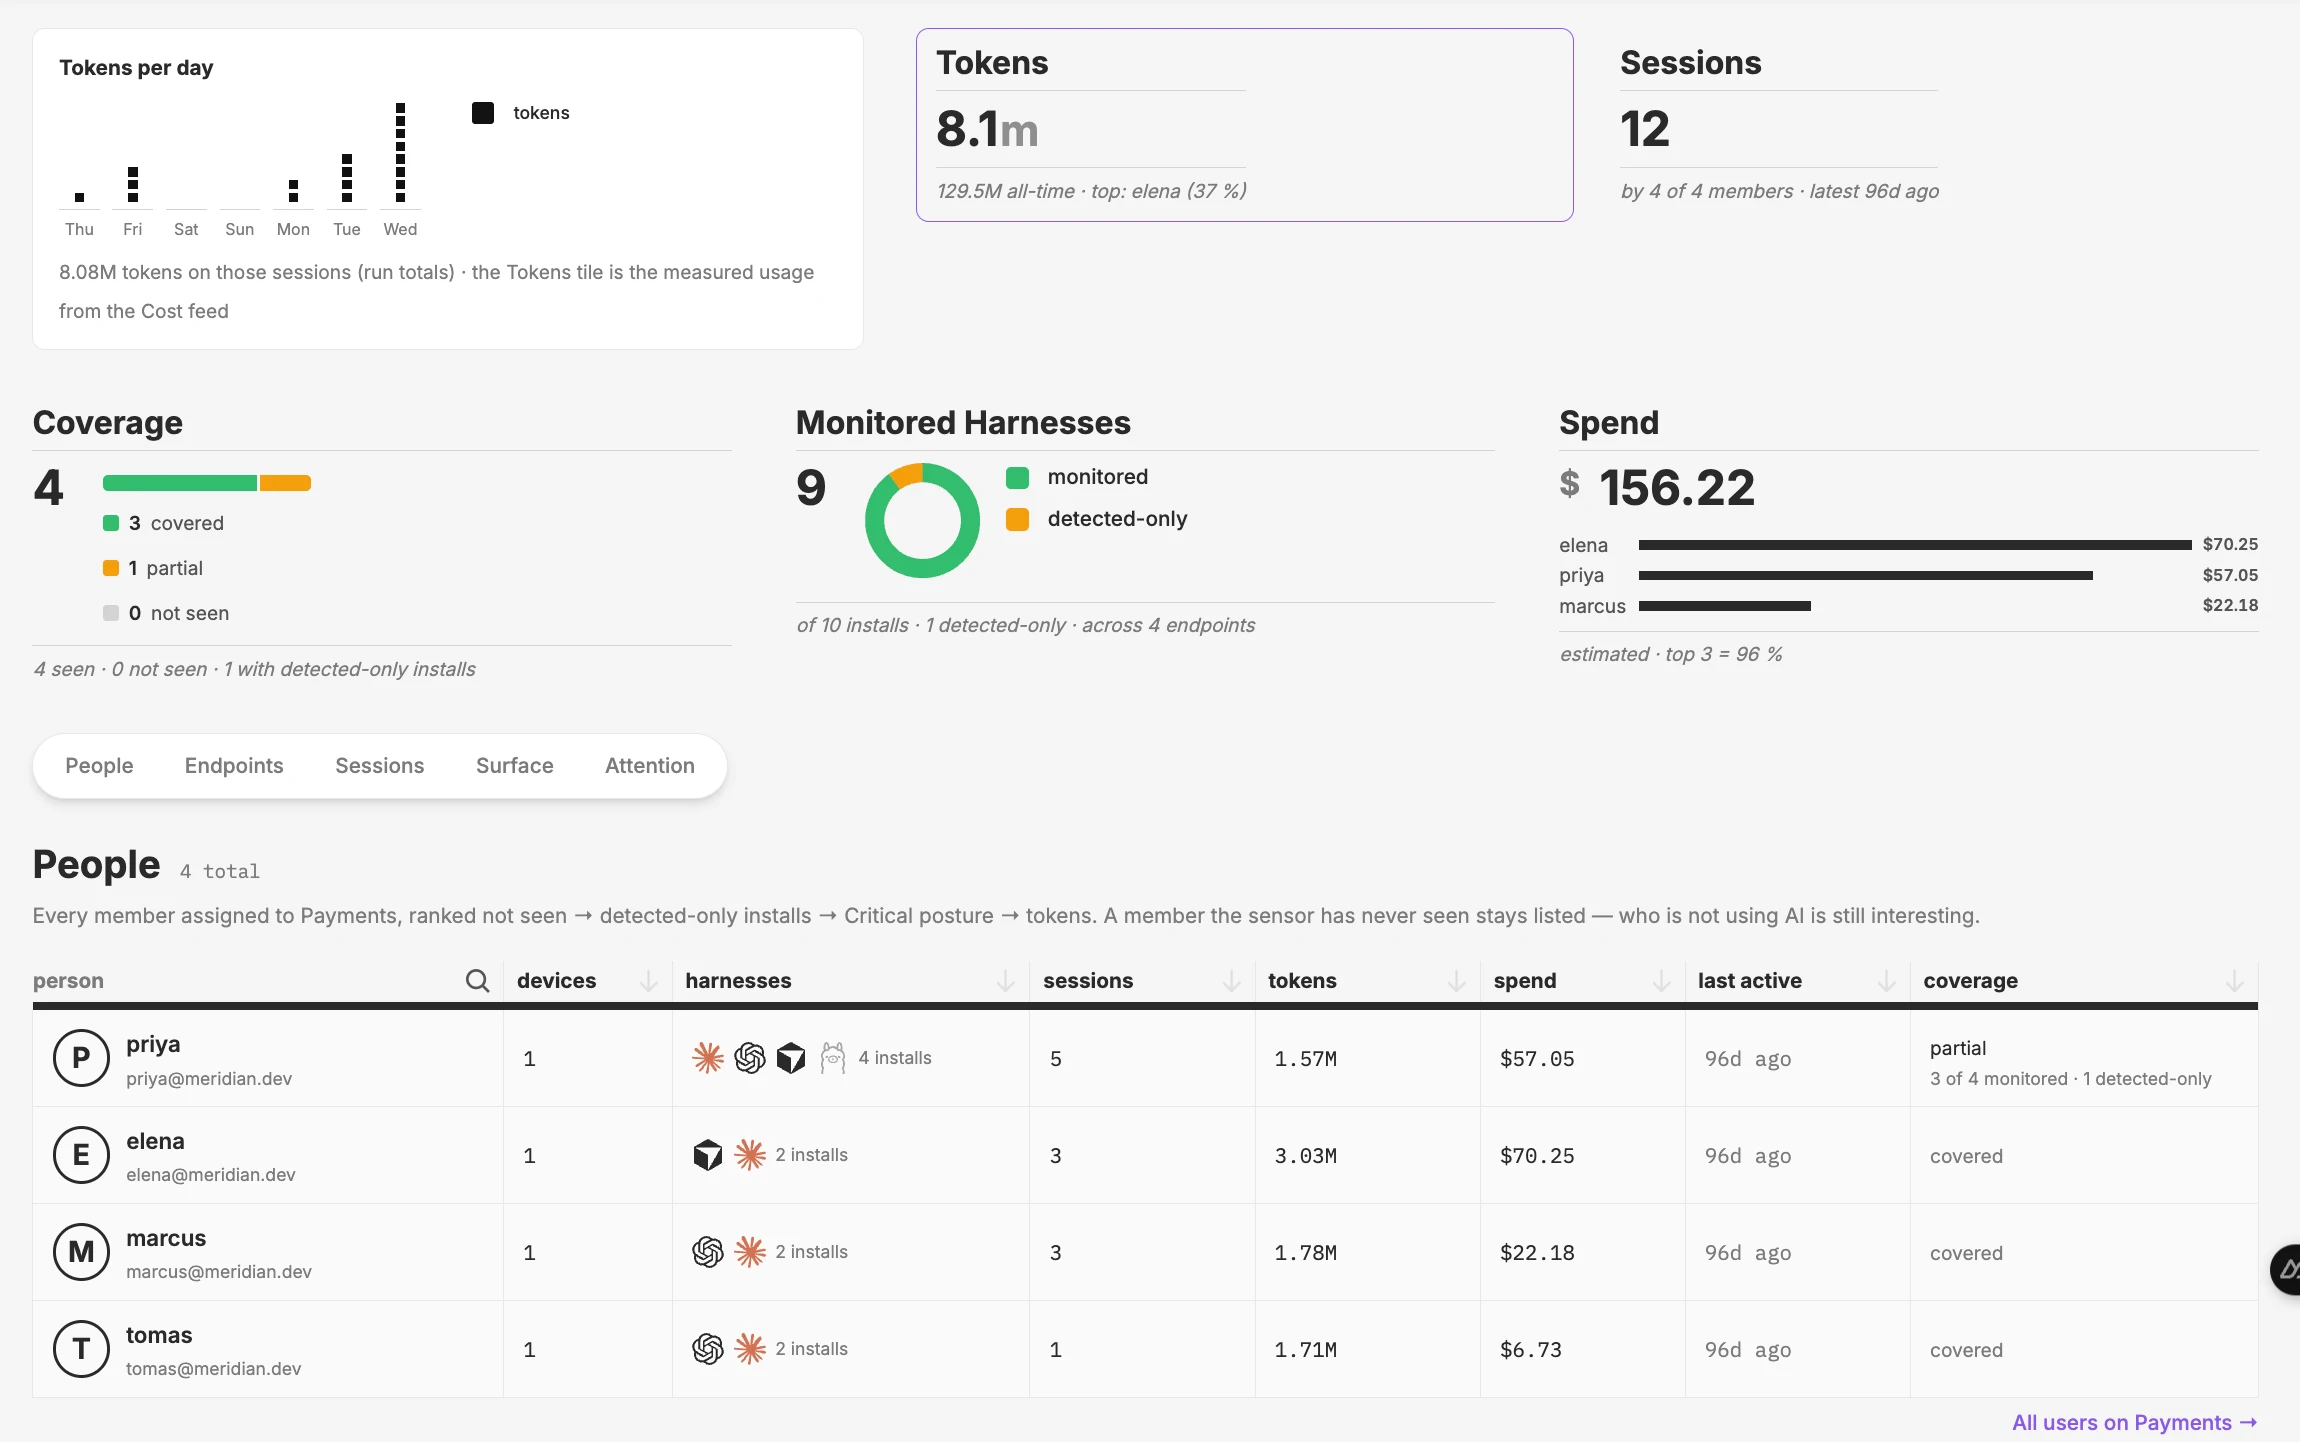Screen dimensions: 2300x1442
Task: Click the sort arrow in sessions column
Action: tap(1232, 981)
